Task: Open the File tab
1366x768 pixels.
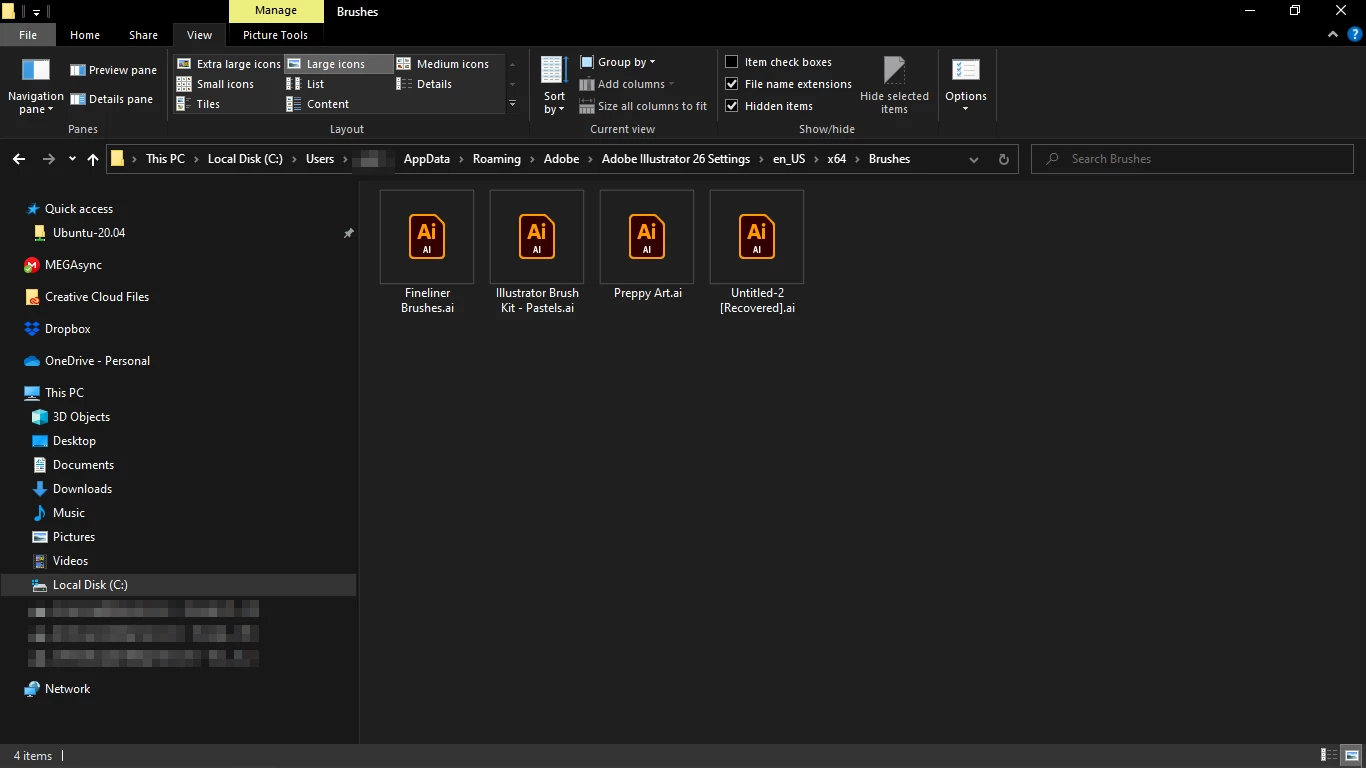Action: pyautogui.click(x=28, y=35)
